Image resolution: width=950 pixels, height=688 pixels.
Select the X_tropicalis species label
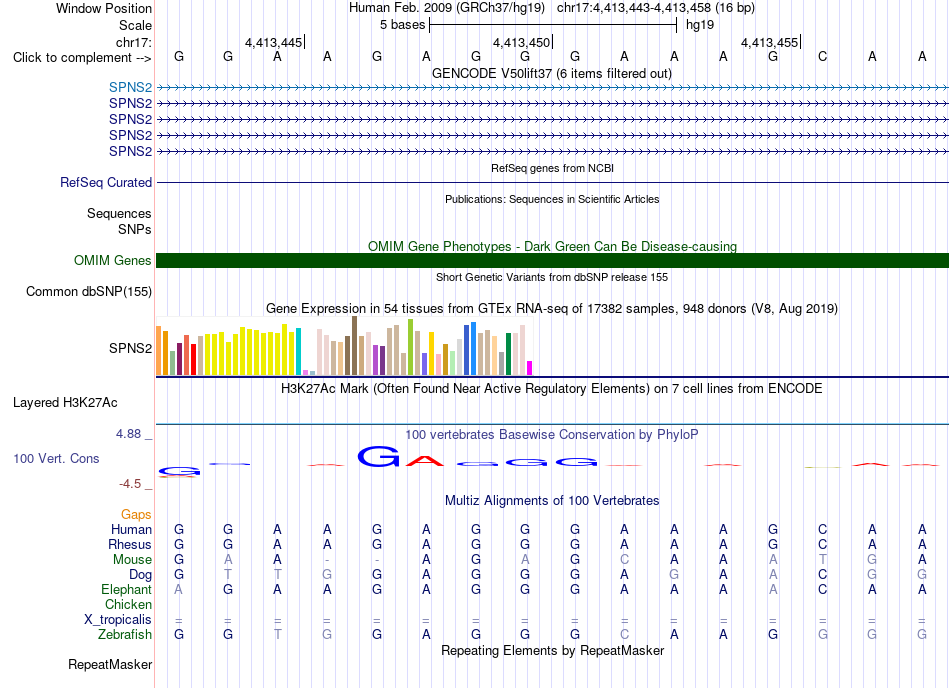tap(118, 620)
